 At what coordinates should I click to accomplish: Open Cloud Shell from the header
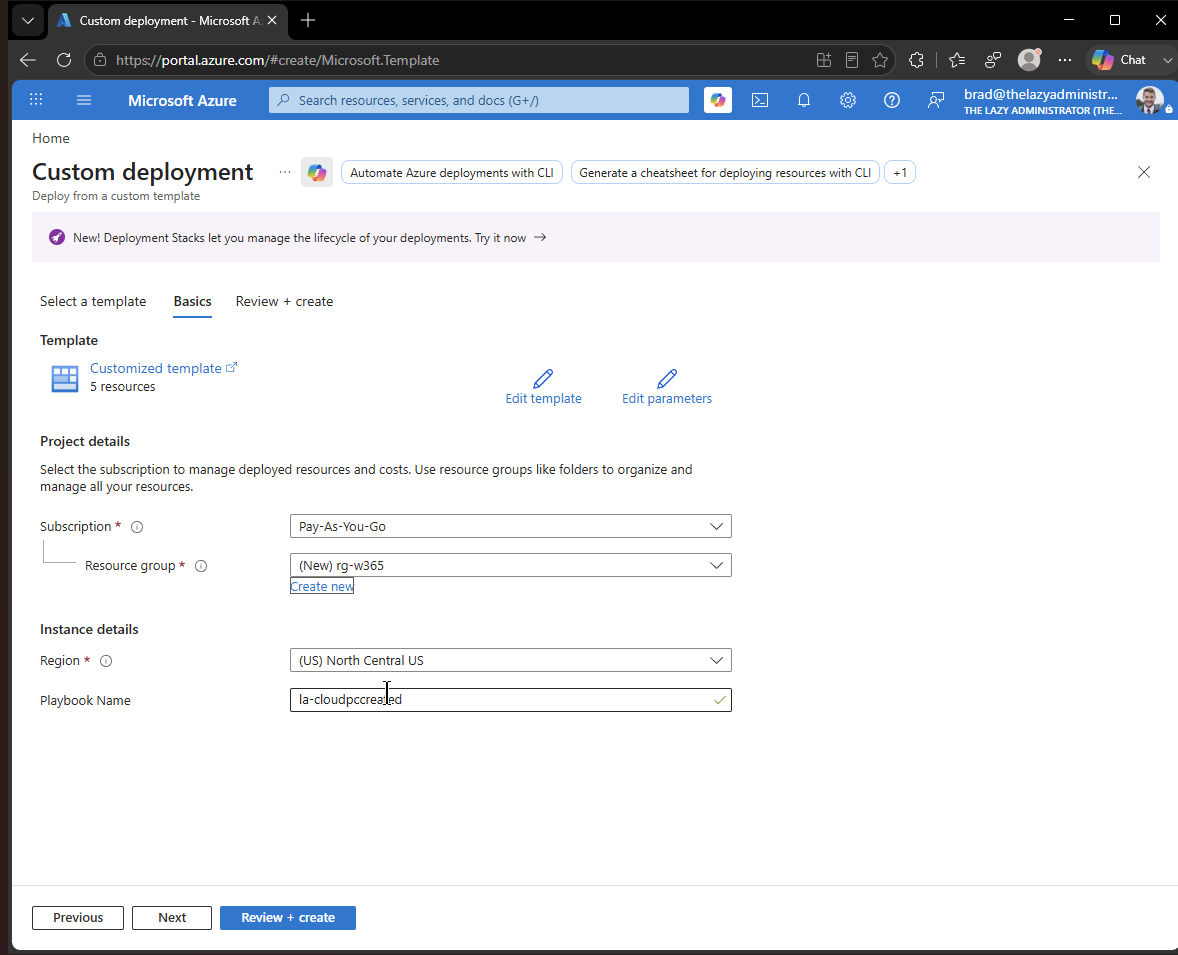[x=760, y=100]
